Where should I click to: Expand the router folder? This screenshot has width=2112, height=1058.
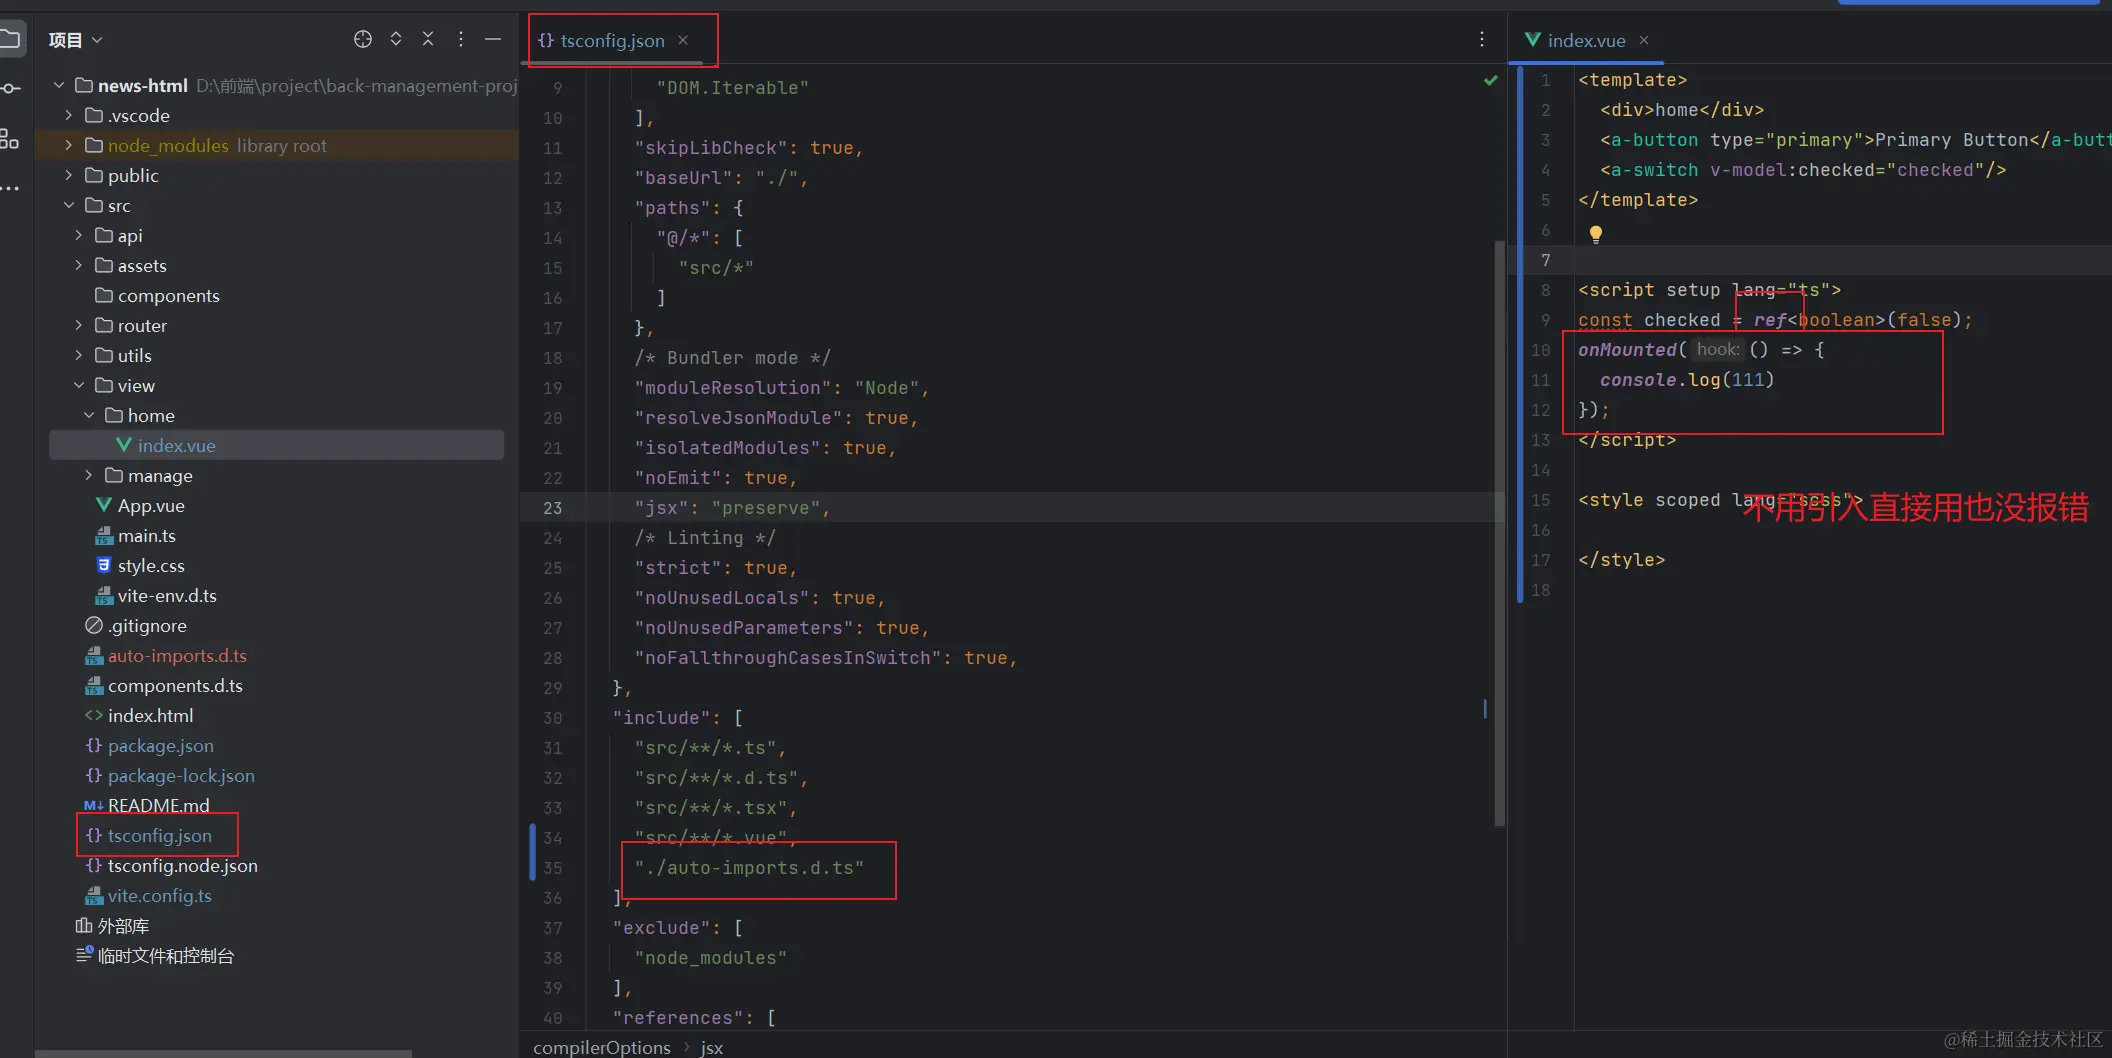pyautogui.click(x=78, y=325)
